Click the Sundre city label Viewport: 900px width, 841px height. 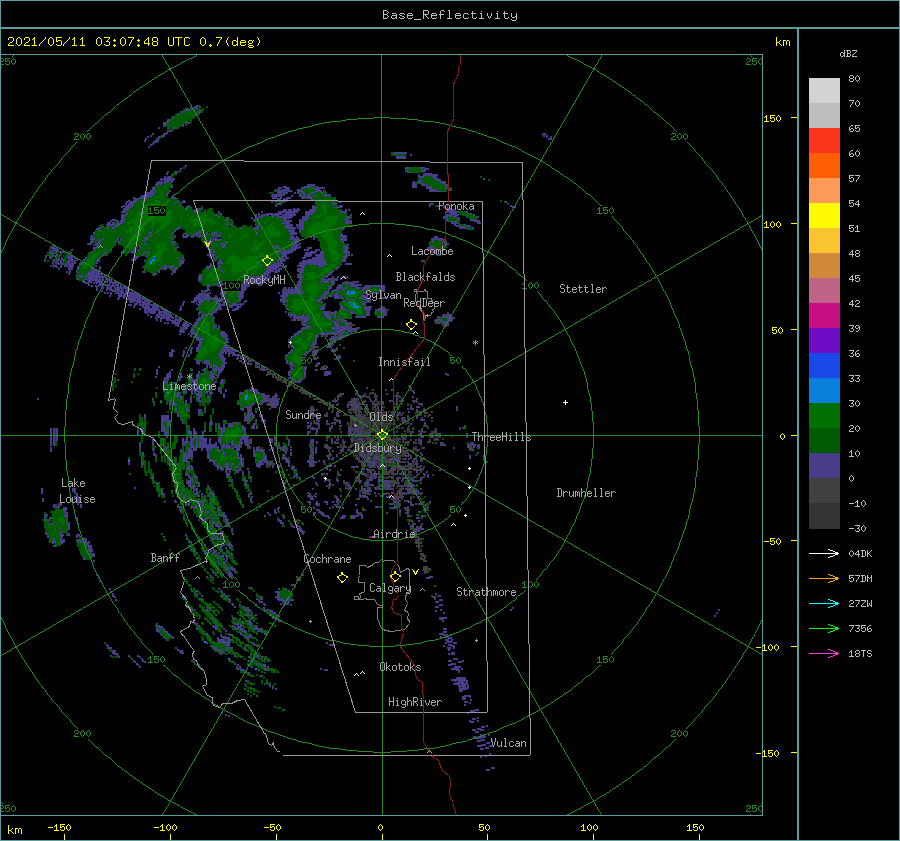coord(303,414)
